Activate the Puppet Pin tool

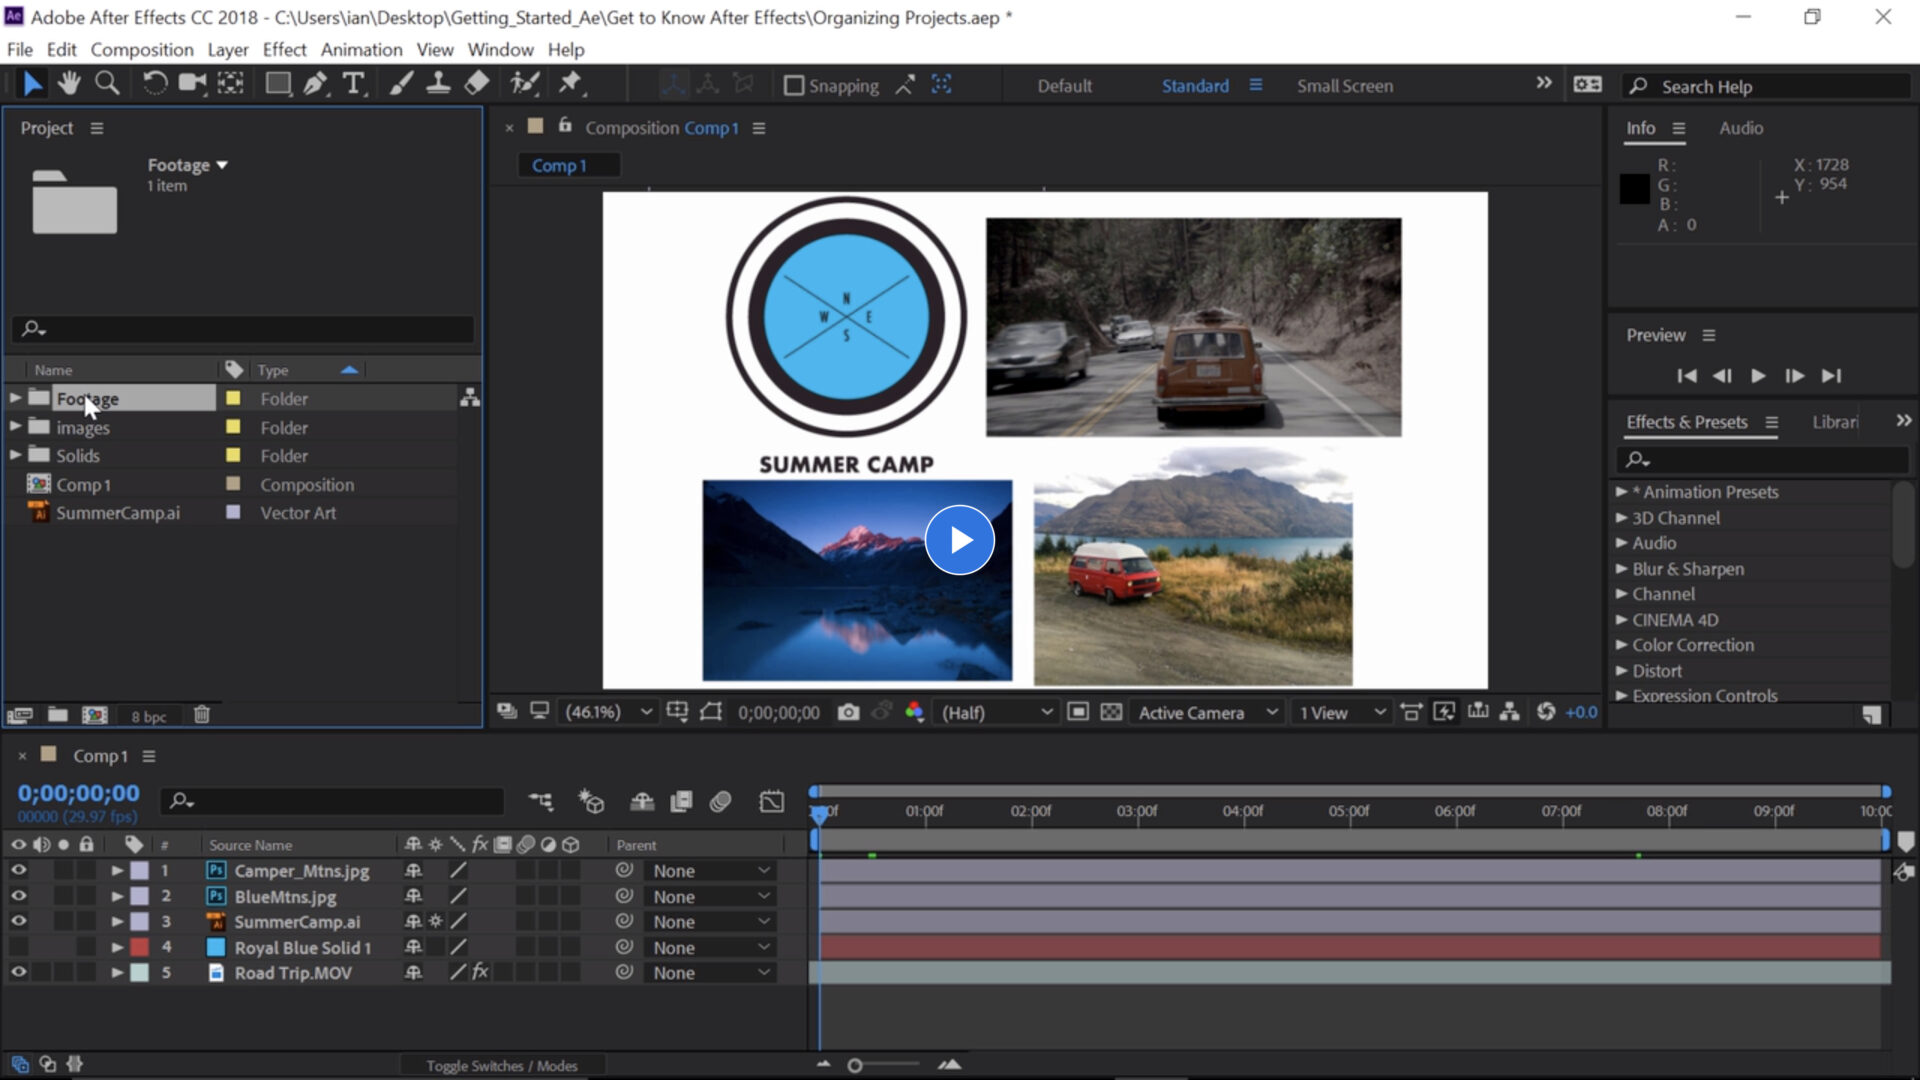571,84
